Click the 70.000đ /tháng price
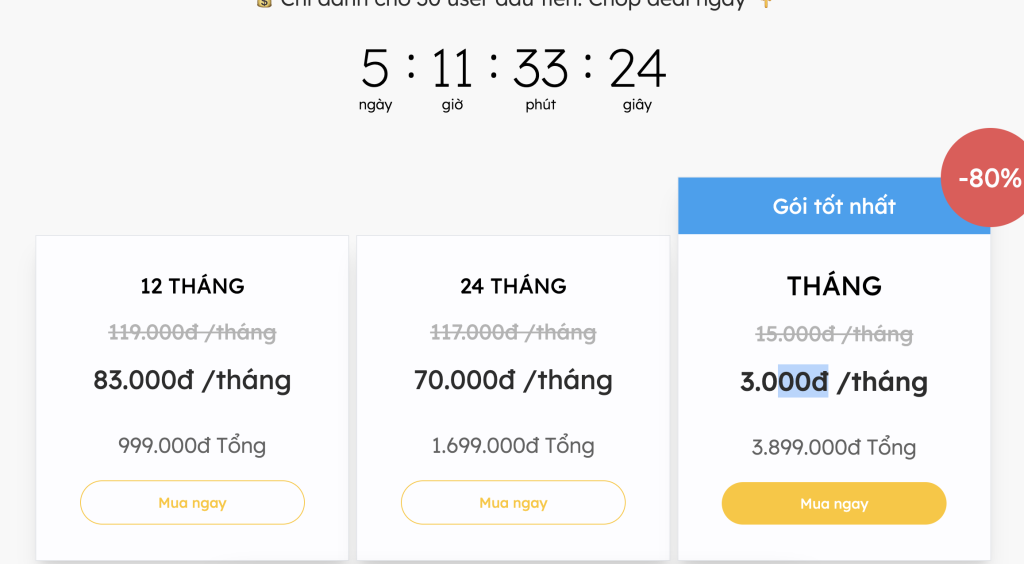The width and height of the screenshot is (1024, 564). click(513, 380)
